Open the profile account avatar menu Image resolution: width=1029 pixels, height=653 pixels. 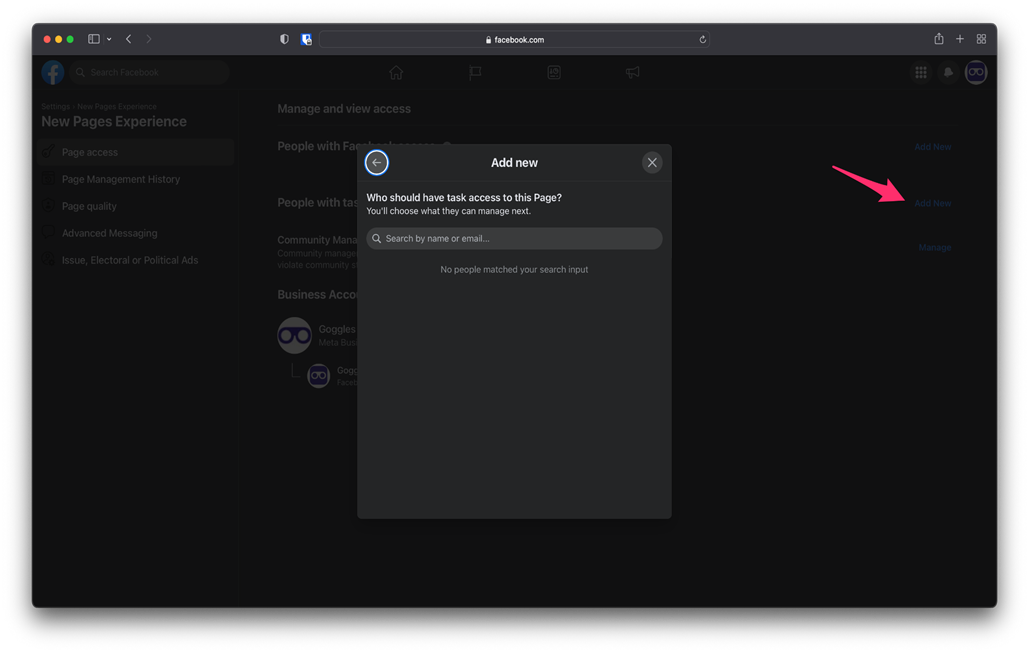[976, 73]
